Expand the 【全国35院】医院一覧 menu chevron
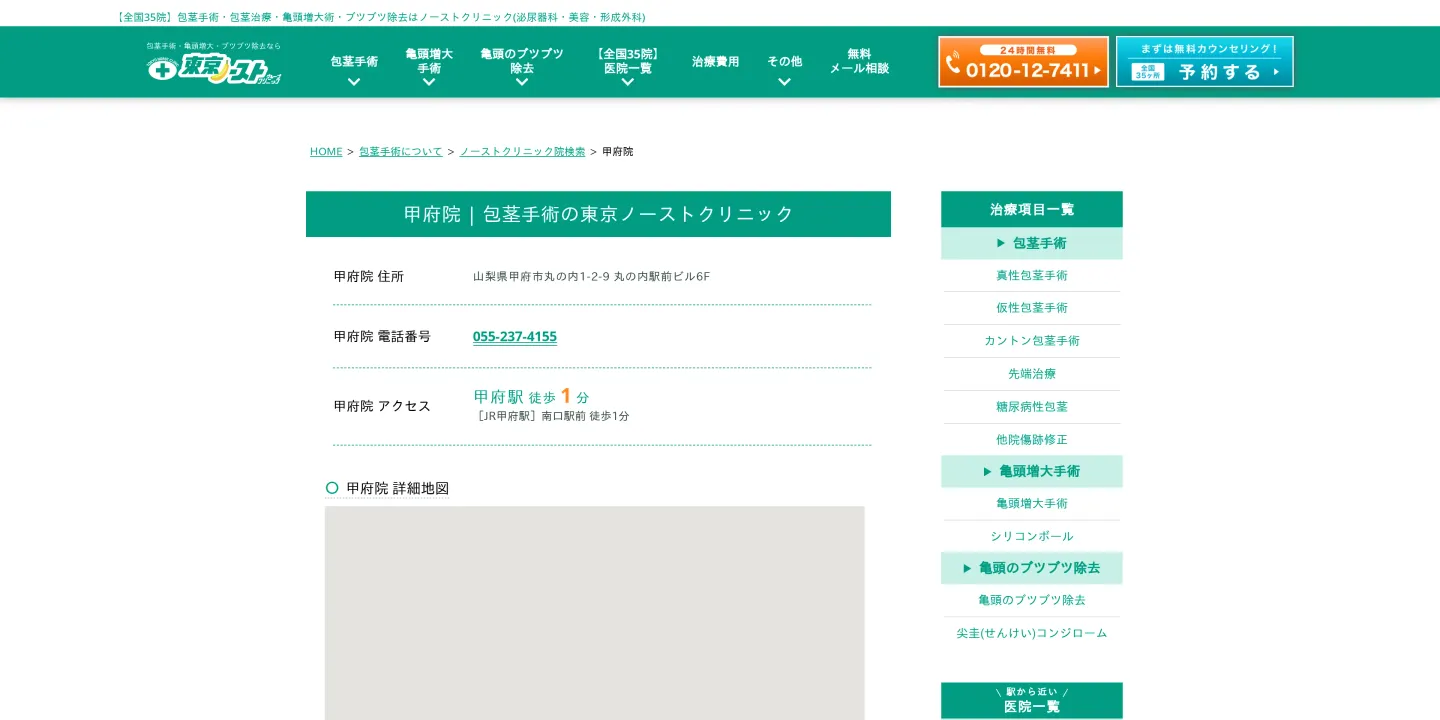This screenshot has width=1440, height=720. tap(628, 82)
